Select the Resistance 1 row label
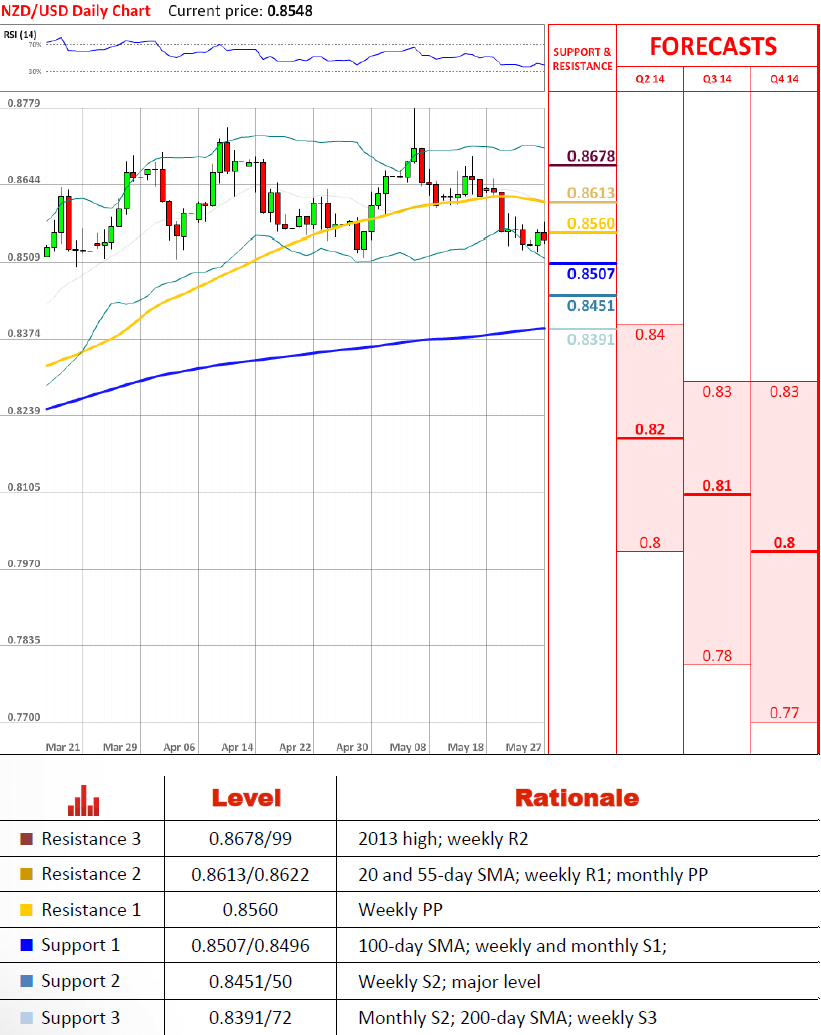821x1035 pixels. (91, 910)
